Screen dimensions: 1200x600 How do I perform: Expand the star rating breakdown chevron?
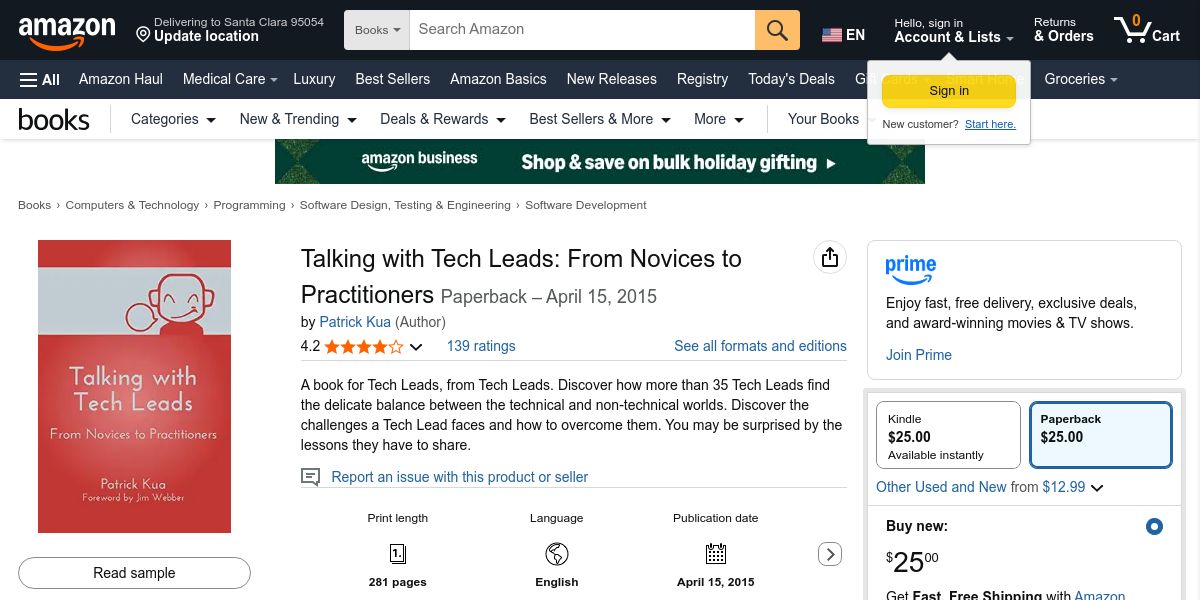tap(416, 347)
